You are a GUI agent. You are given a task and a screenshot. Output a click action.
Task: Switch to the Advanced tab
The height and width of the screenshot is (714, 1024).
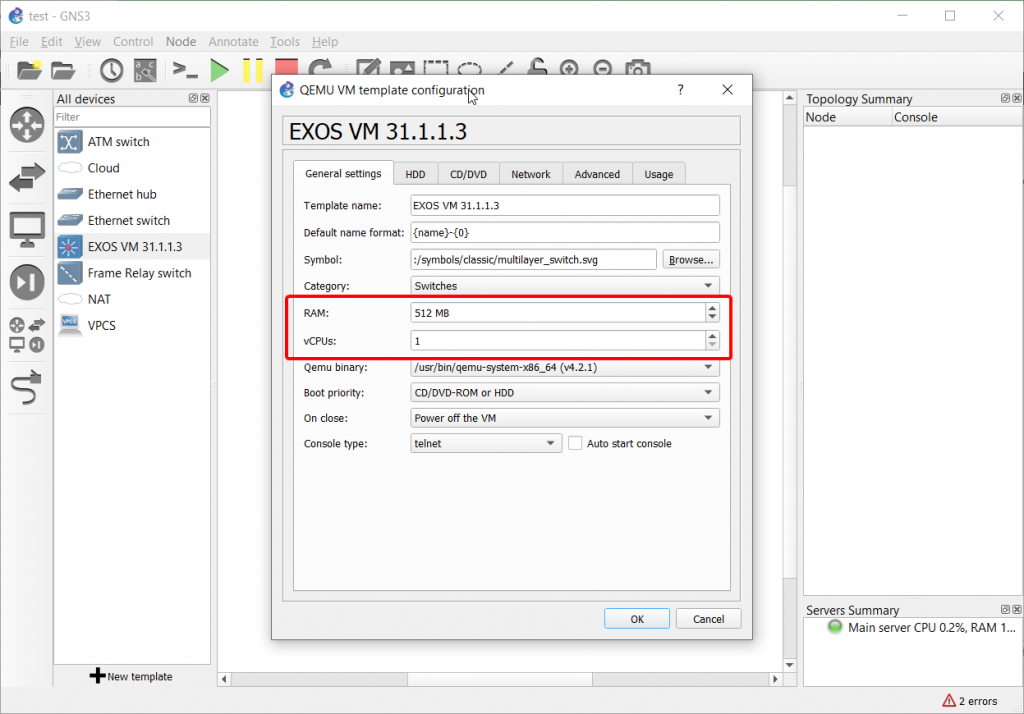coord(597,174)
